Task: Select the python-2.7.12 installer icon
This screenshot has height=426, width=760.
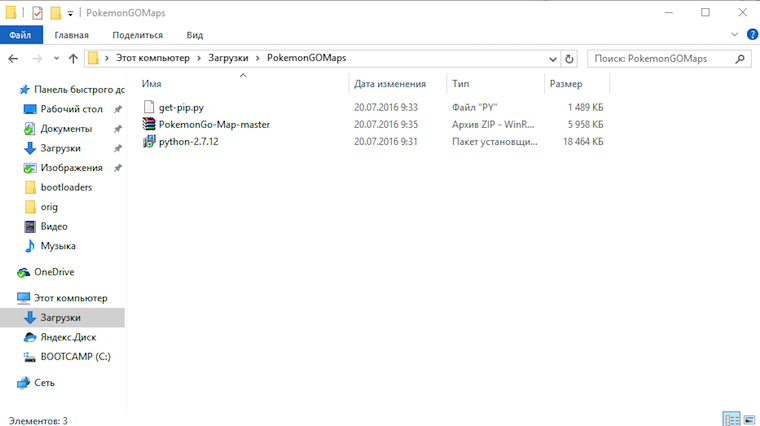Action: click(x=149, y=142)
